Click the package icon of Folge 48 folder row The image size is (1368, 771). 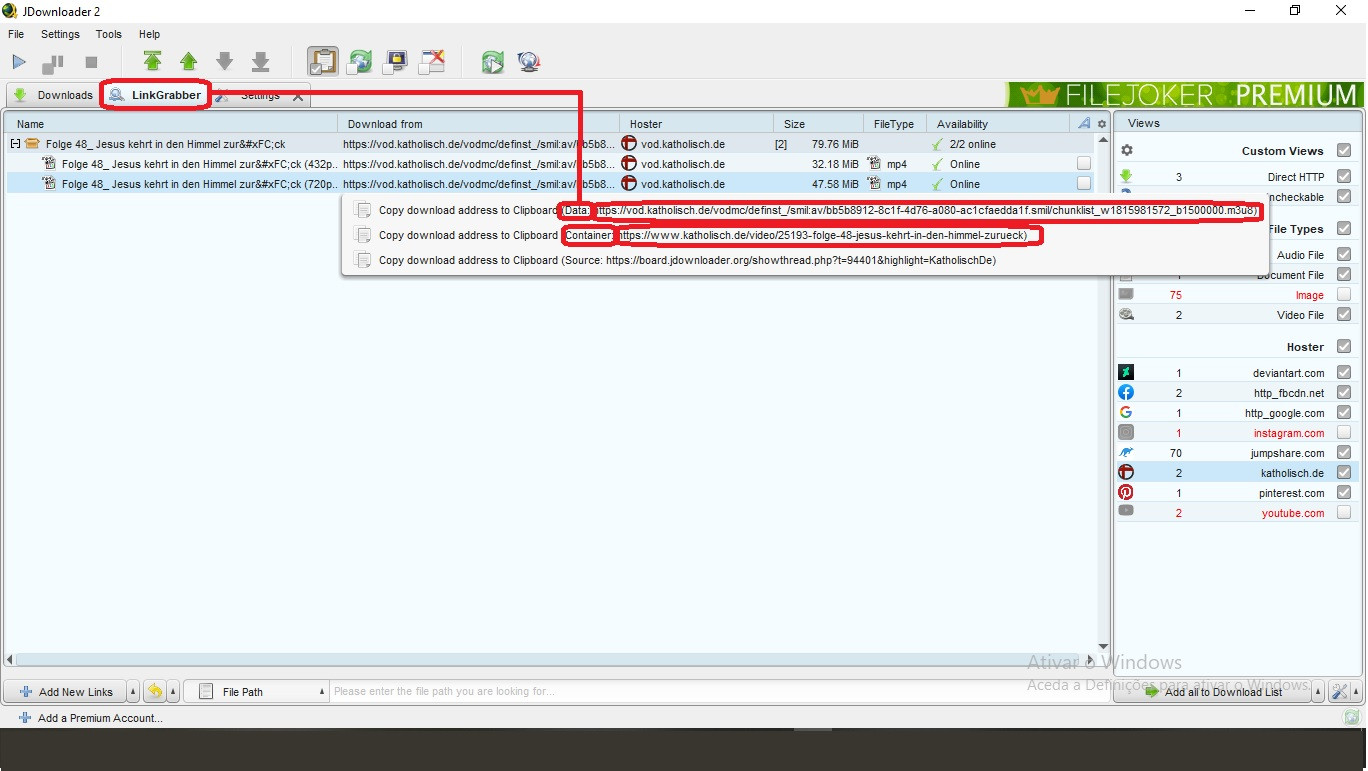[x=32, y=144]
